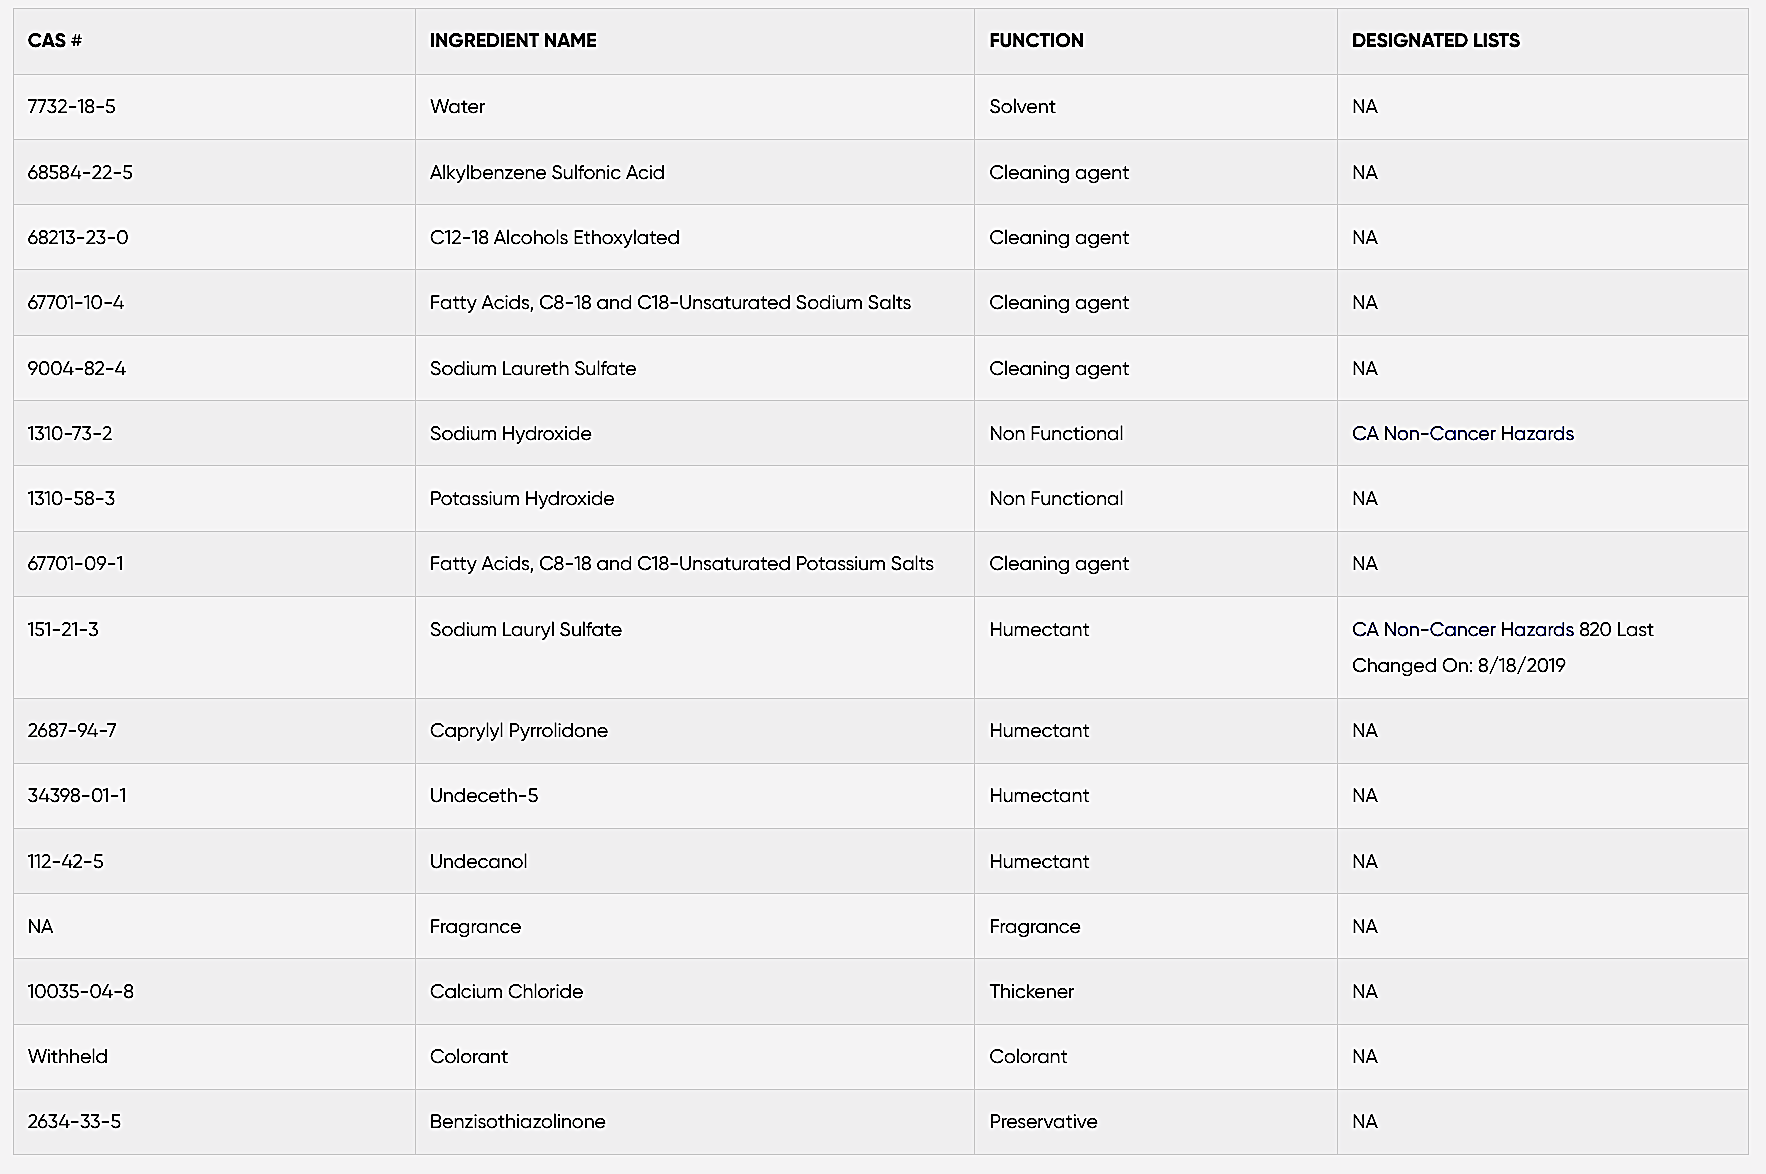
Task: Select the INGREDIENT NAME column header
Action: 513,41
